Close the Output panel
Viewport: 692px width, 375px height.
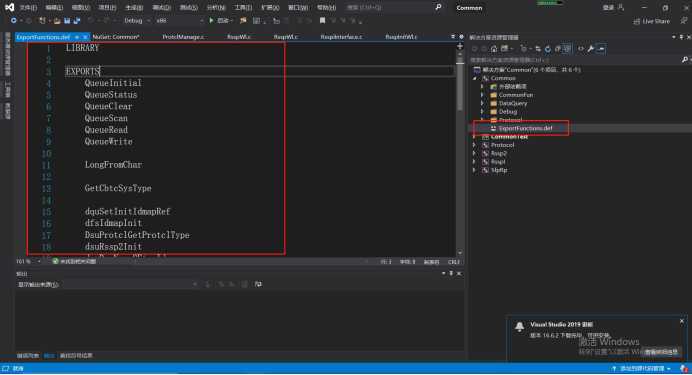(459, 274)
